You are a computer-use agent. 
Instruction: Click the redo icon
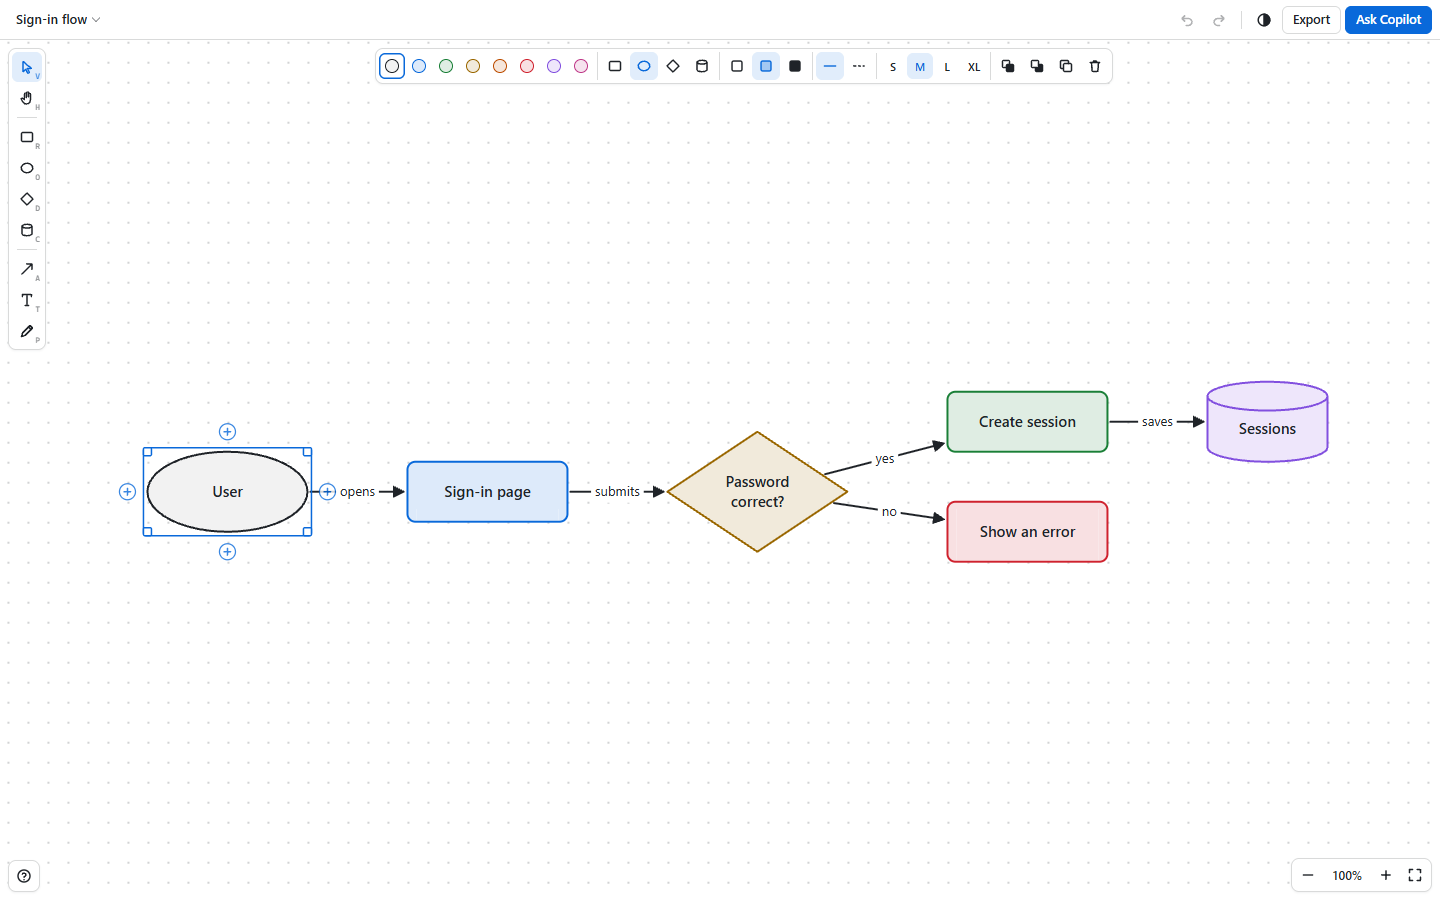point(1219,20)
